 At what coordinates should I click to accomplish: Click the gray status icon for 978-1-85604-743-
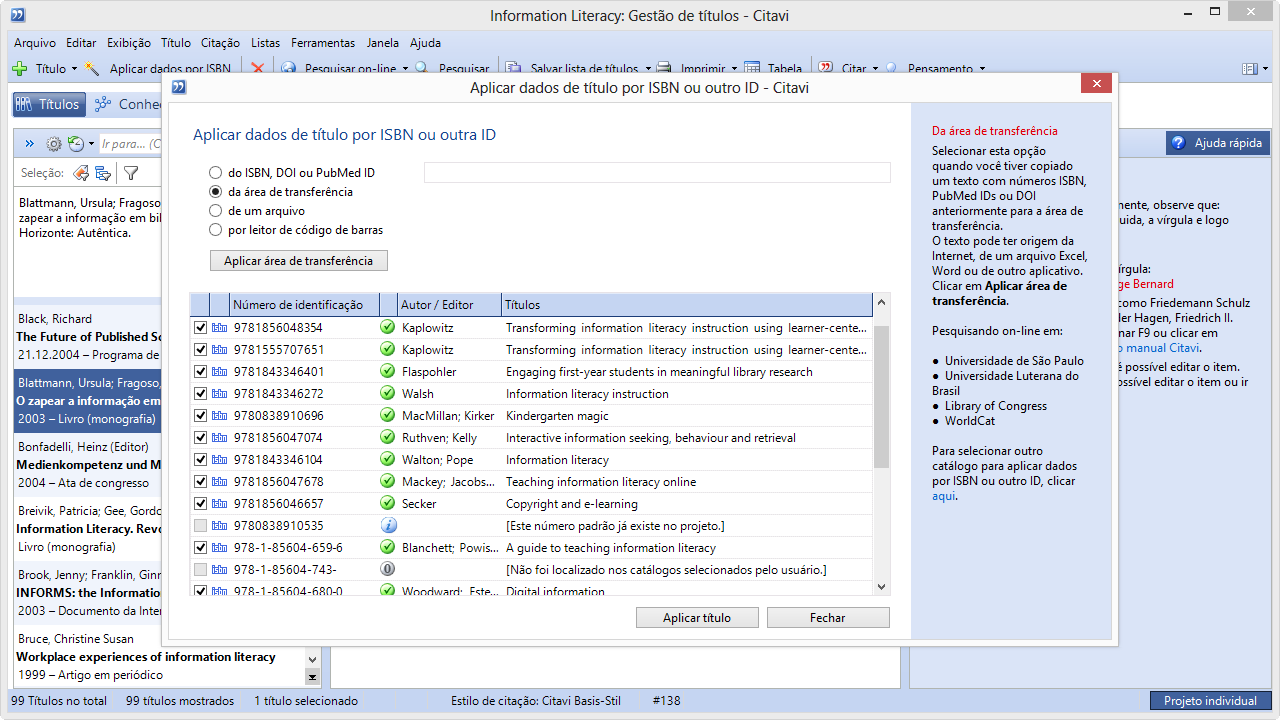388,569
